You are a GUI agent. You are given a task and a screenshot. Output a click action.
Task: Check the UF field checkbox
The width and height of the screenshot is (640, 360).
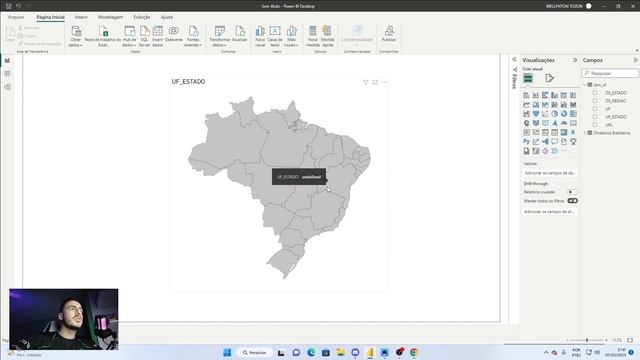(x=595, y=109)
